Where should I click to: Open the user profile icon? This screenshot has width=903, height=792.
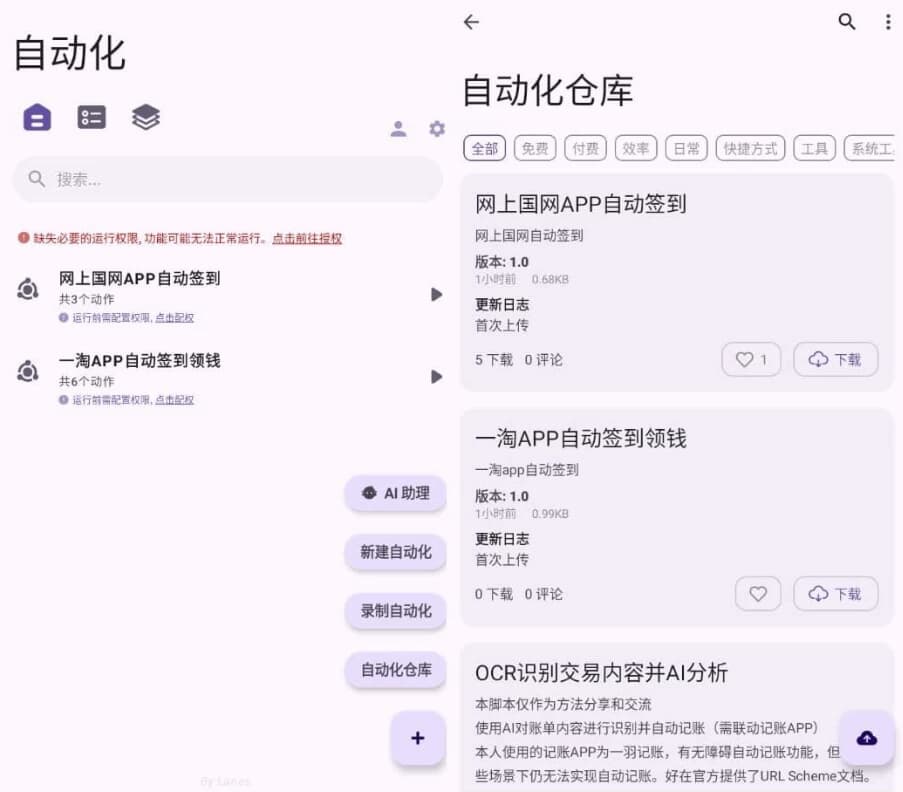[x=398, y=128]
